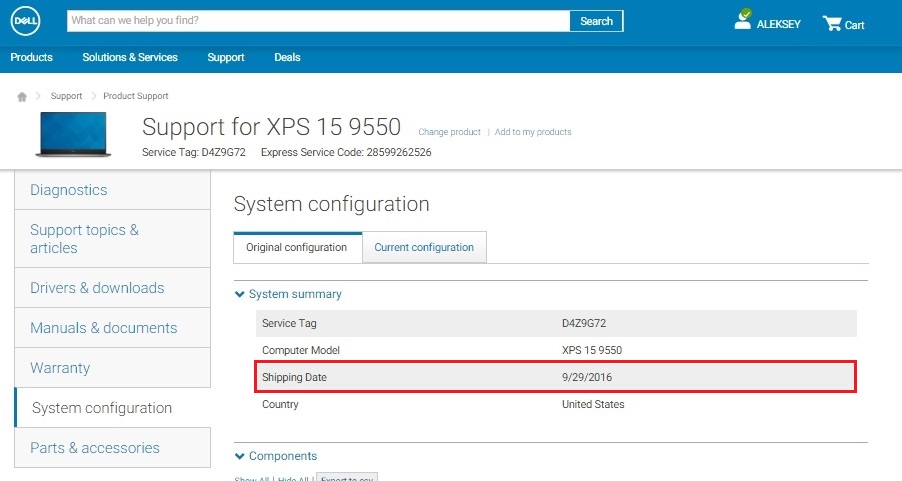Open the Support menu
The width and height of the screenshot is (902, 481).
(226, 57)
